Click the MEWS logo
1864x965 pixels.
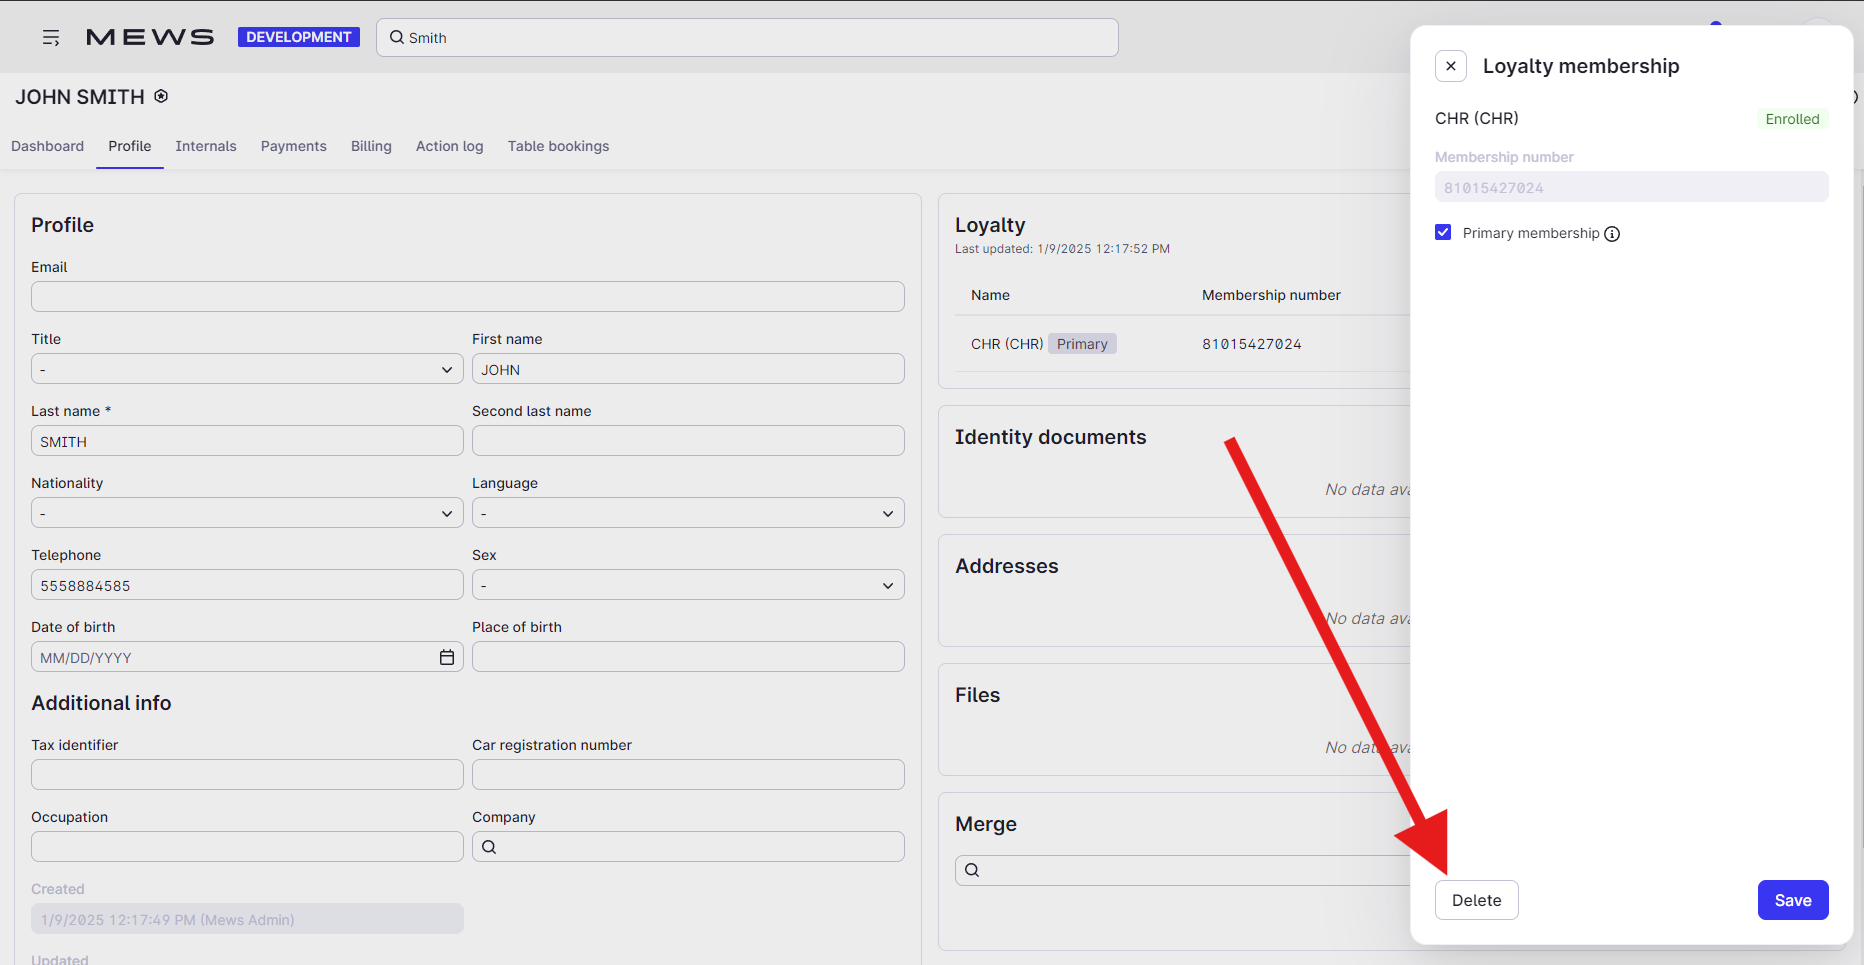149,36
